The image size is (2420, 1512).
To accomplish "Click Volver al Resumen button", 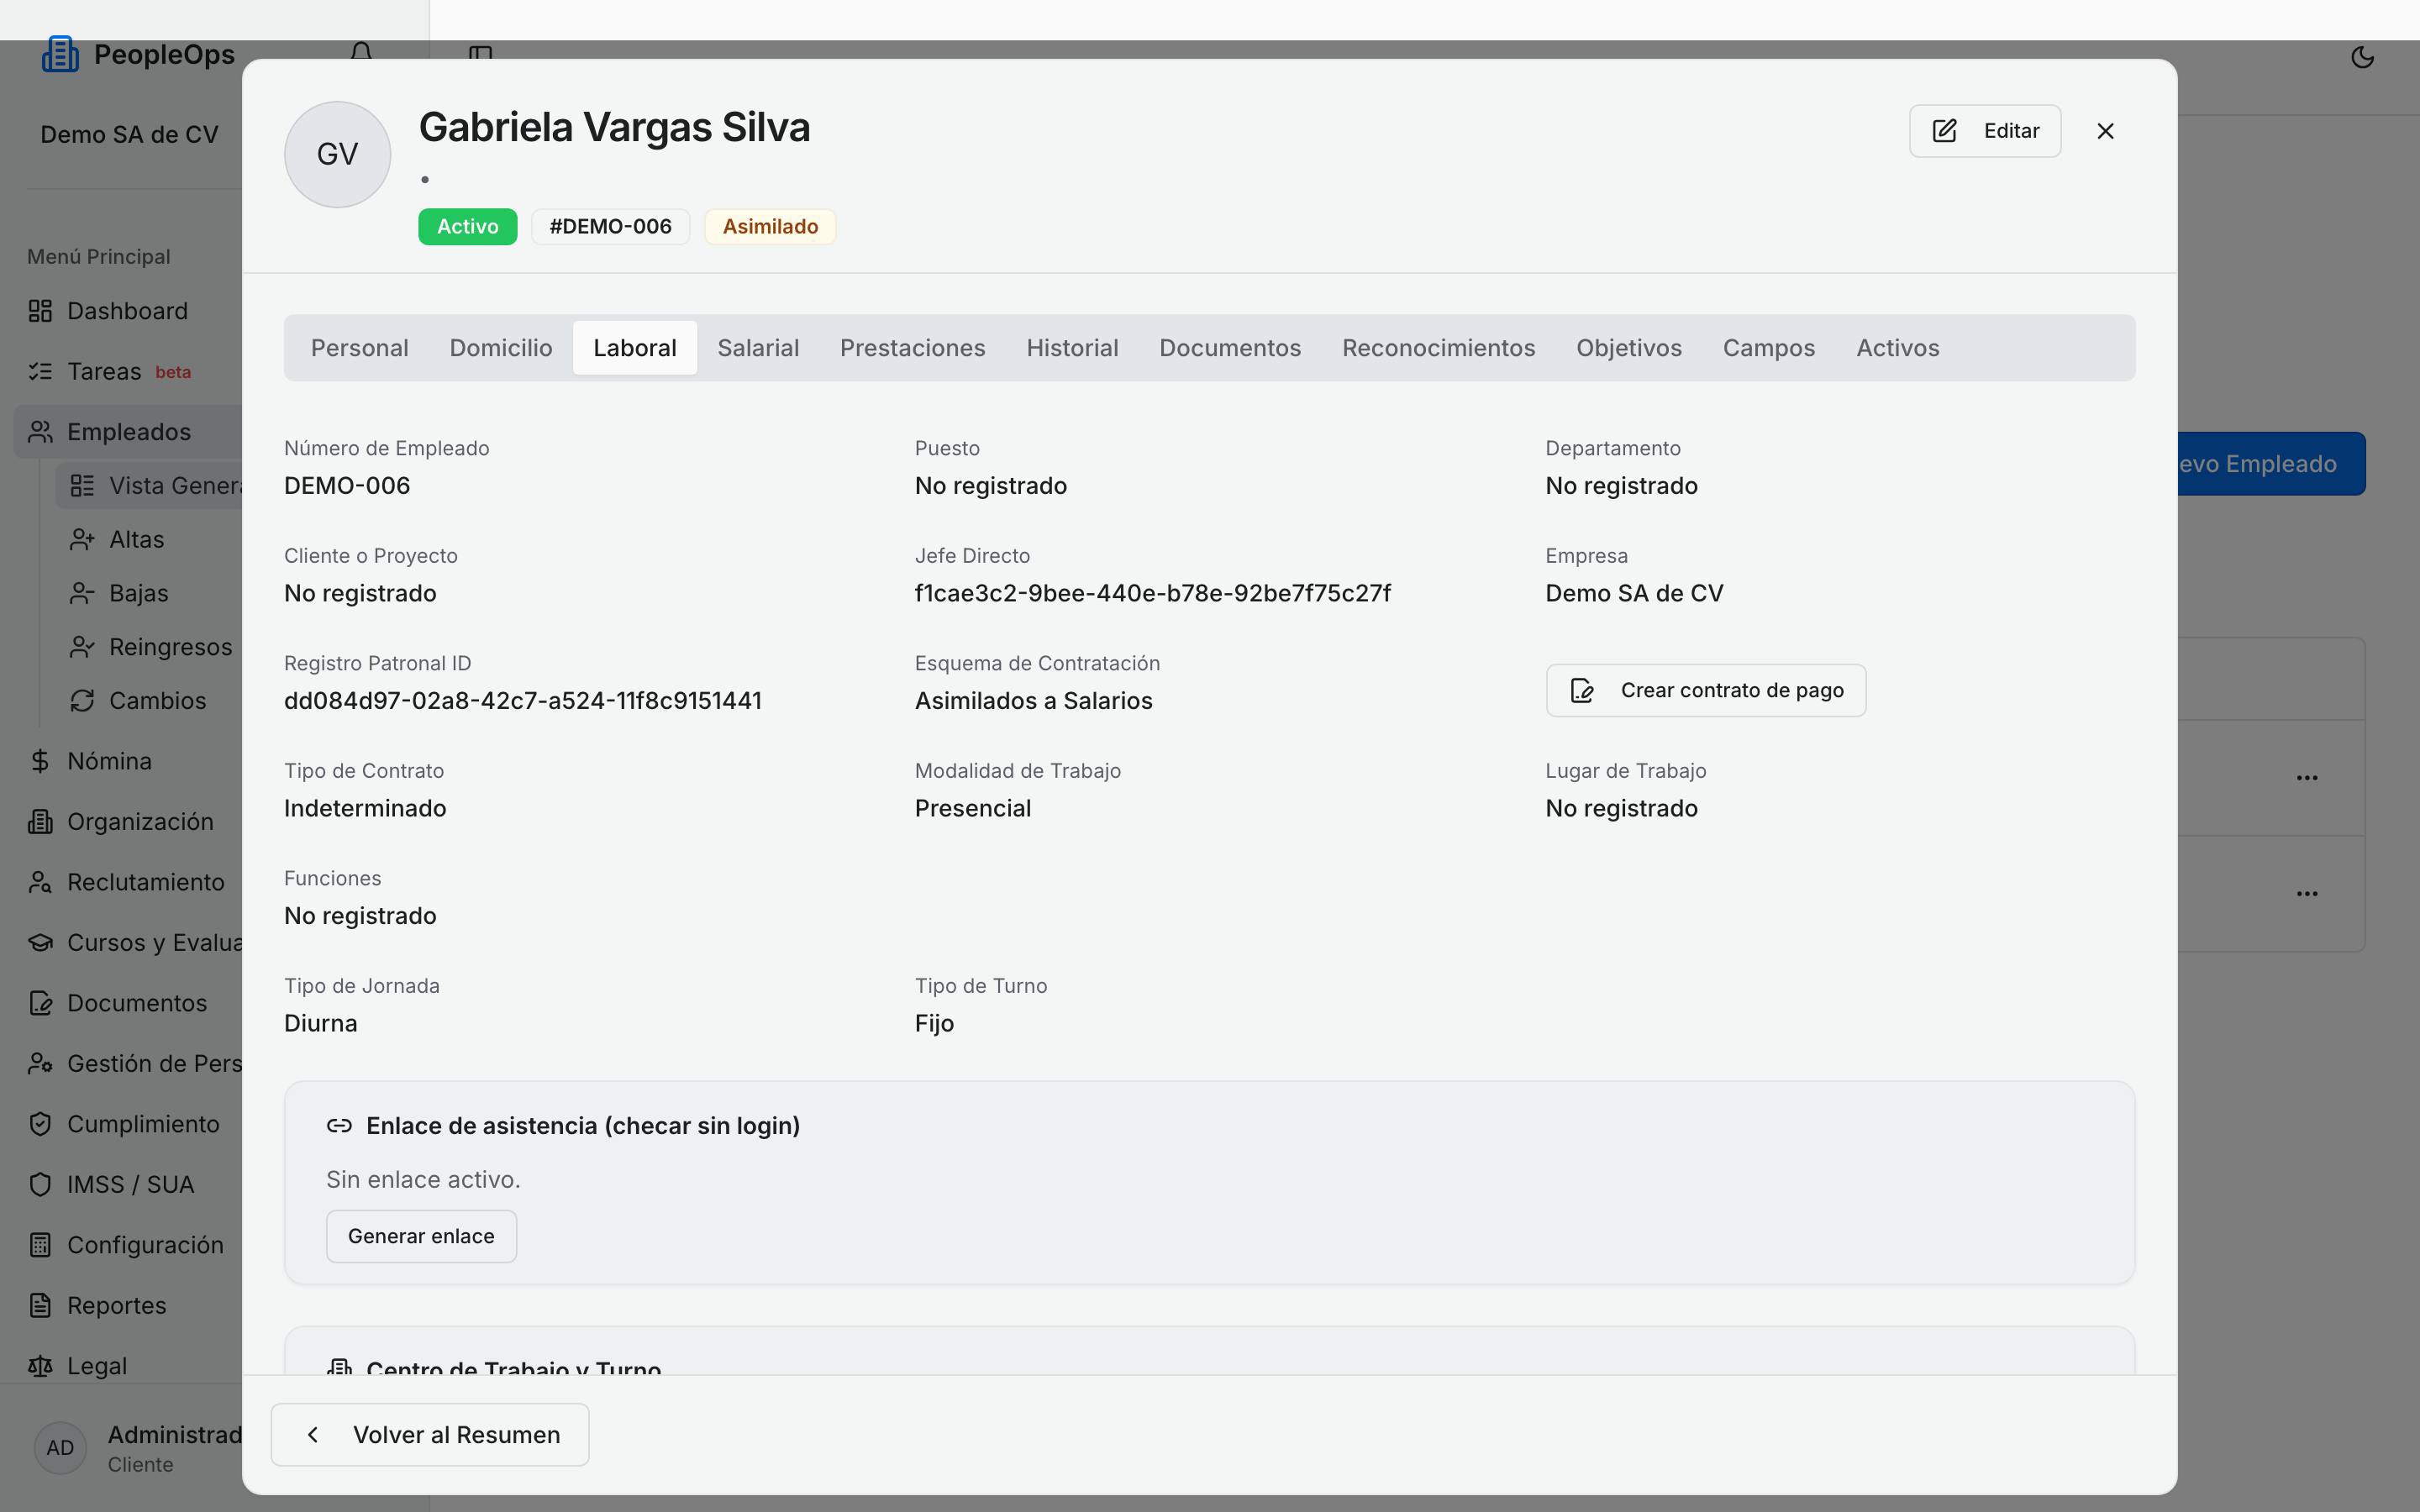I will coord(430,1435).
